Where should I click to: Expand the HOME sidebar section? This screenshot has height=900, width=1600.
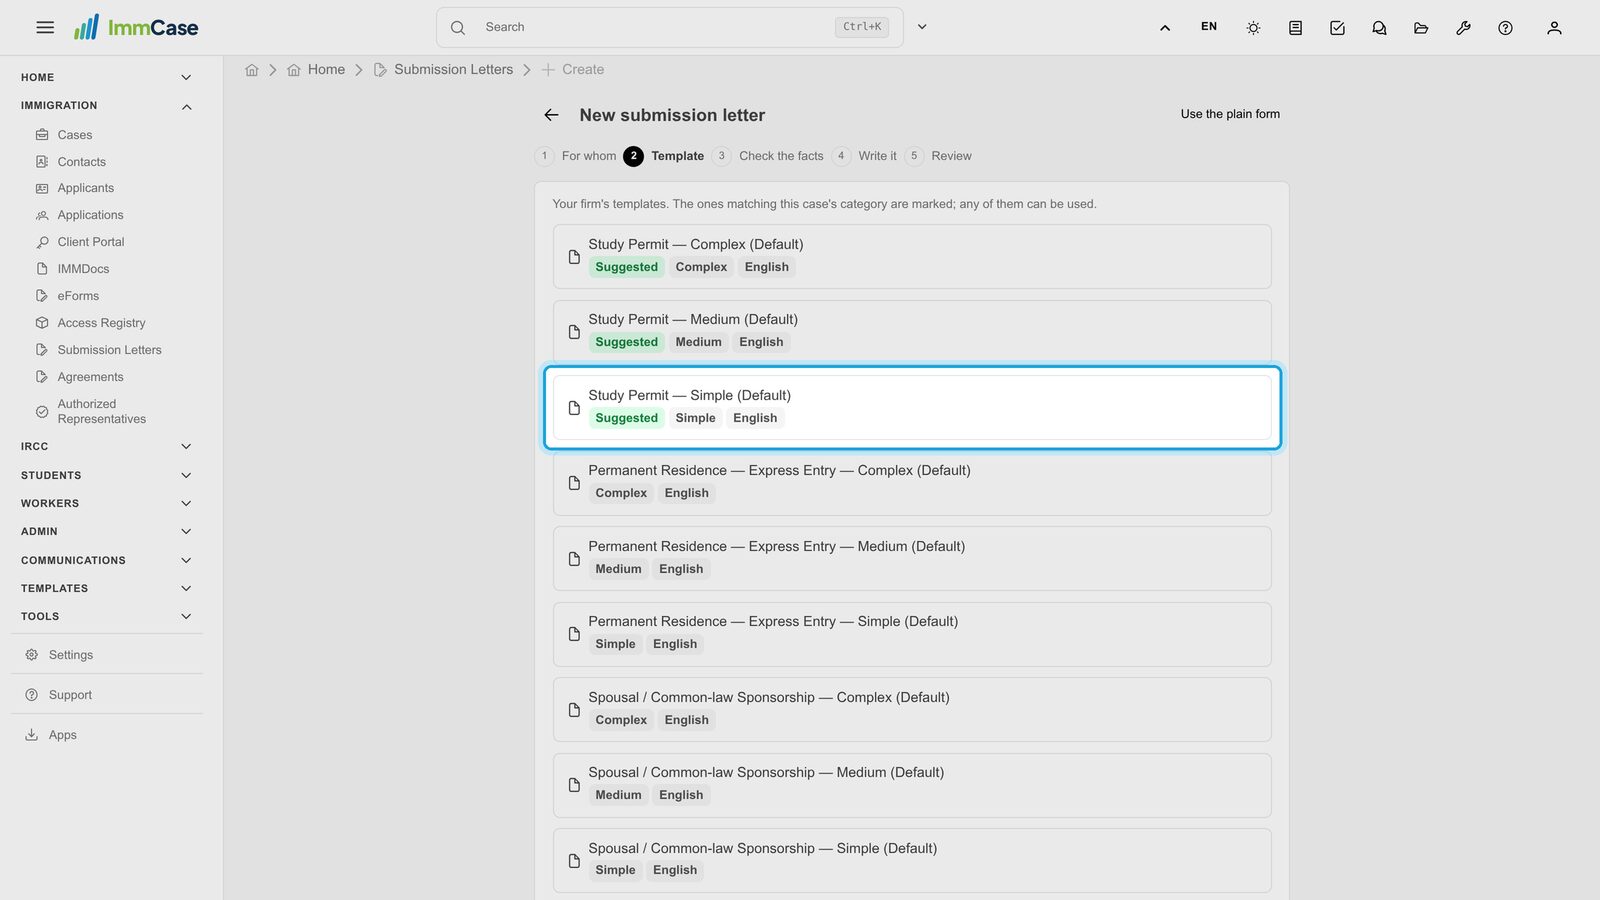pyautogui.click(x=106, y=77)
